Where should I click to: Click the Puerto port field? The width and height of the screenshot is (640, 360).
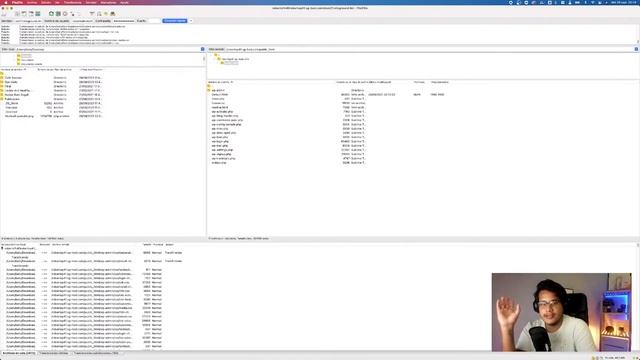[154, 21]
